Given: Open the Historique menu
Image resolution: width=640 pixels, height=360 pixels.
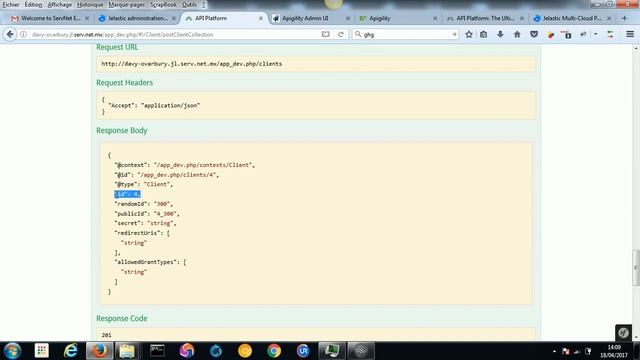Looking at the screenshot, I should (x=90, y=4).
